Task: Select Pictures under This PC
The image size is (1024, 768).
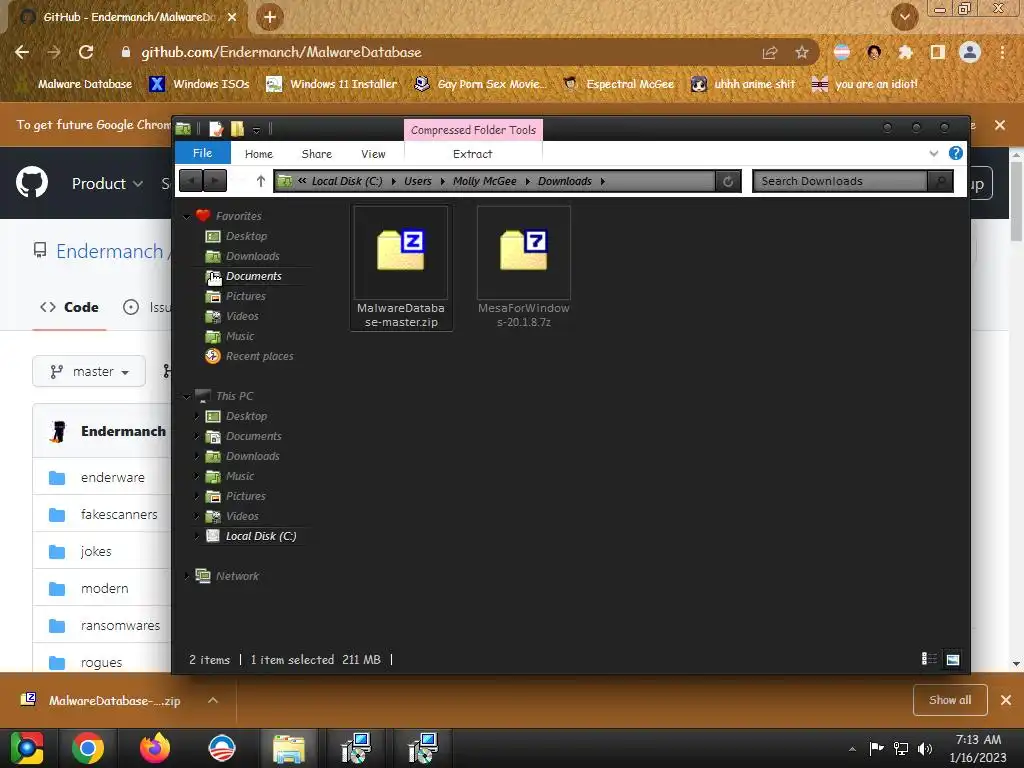Action: (246, 496)
